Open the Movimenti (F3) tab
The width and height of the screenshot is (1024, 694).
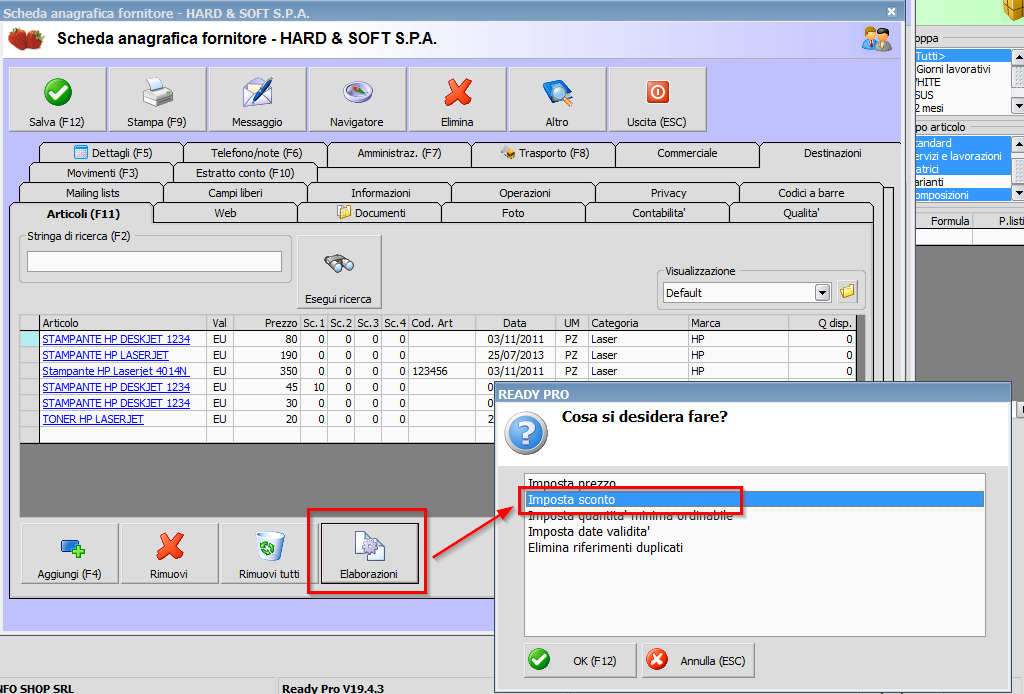tap(102, 173)
